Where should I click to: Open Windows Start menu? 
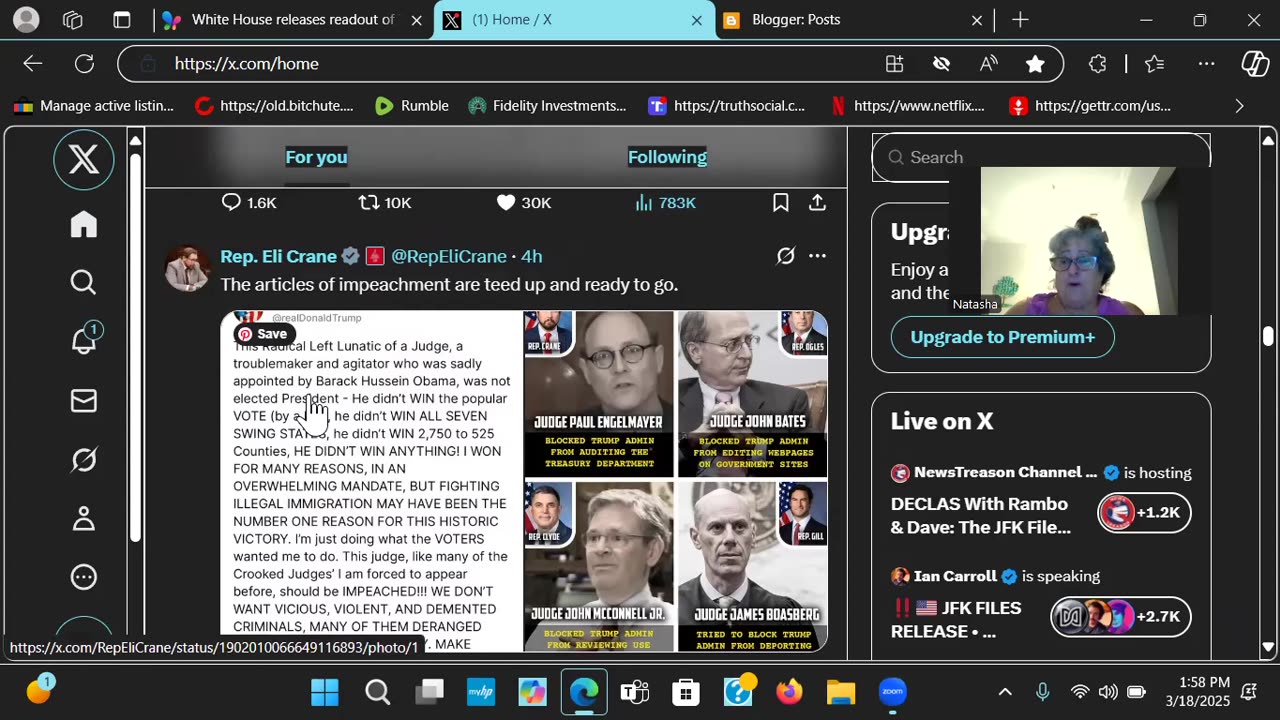pyautogui.click(x=324, y=692)
